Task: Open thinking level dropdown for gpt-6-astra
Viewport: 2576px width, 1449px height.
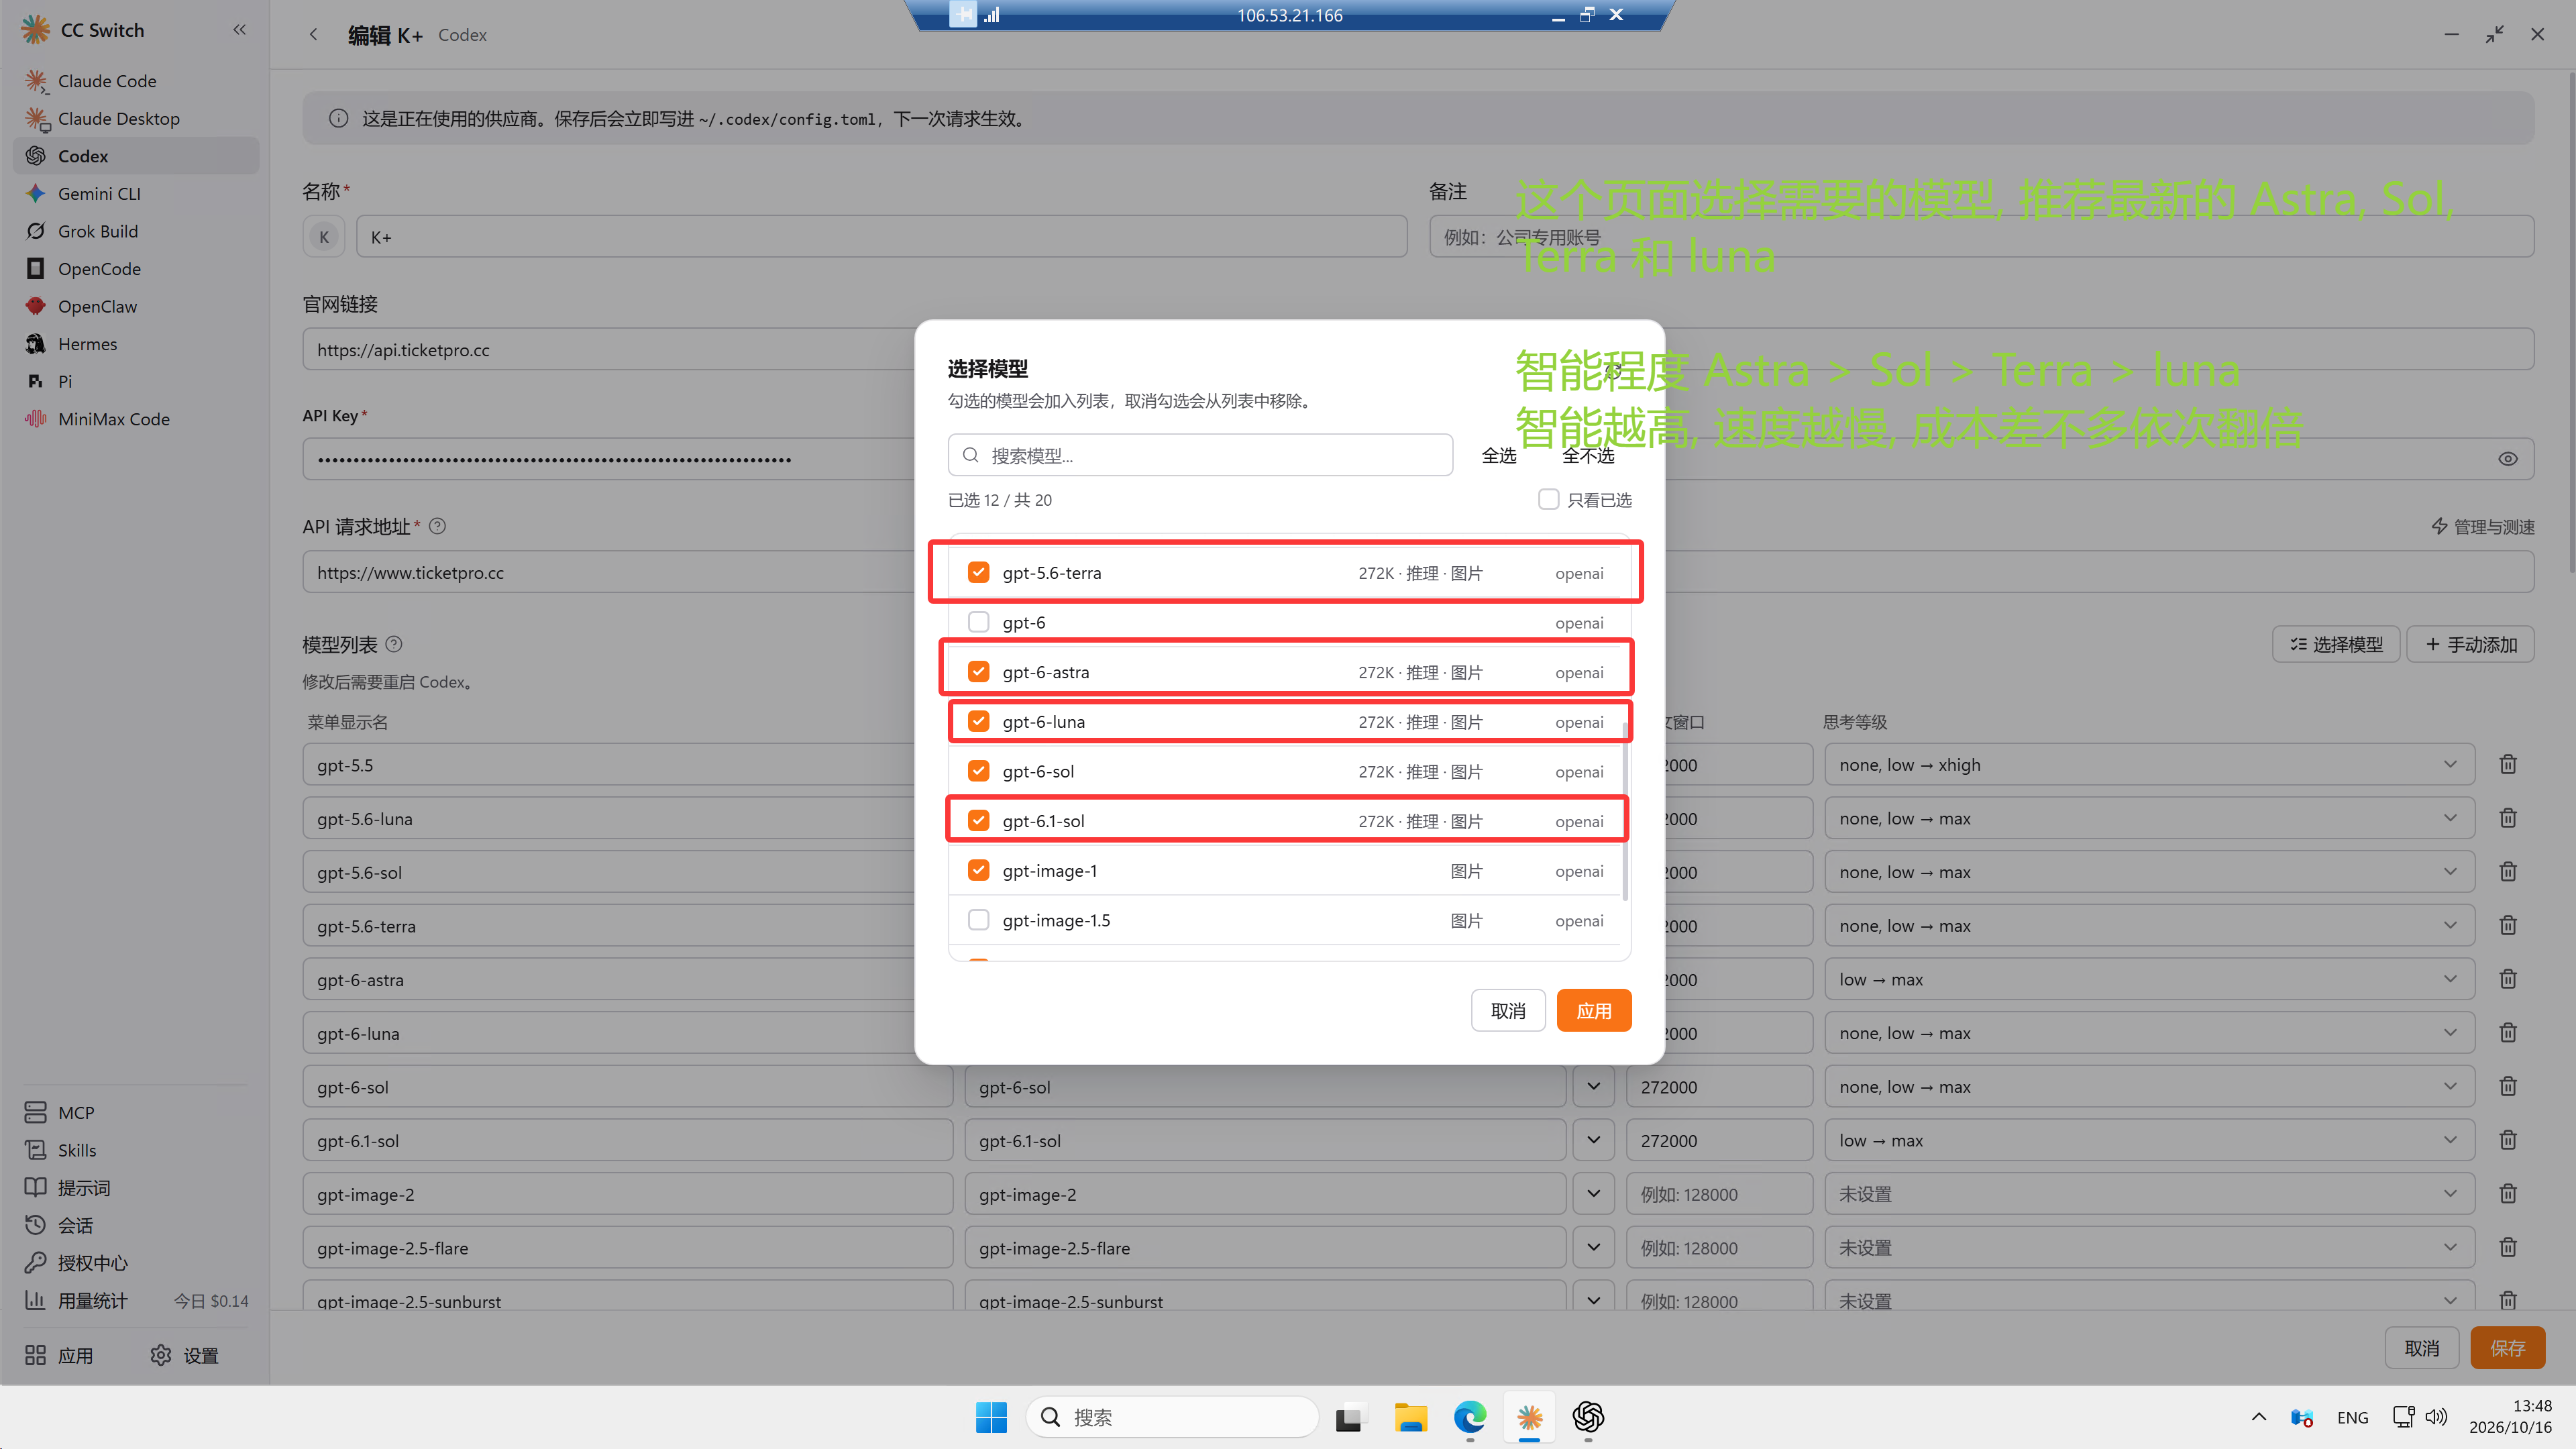Action: (x=2149, y=980)
